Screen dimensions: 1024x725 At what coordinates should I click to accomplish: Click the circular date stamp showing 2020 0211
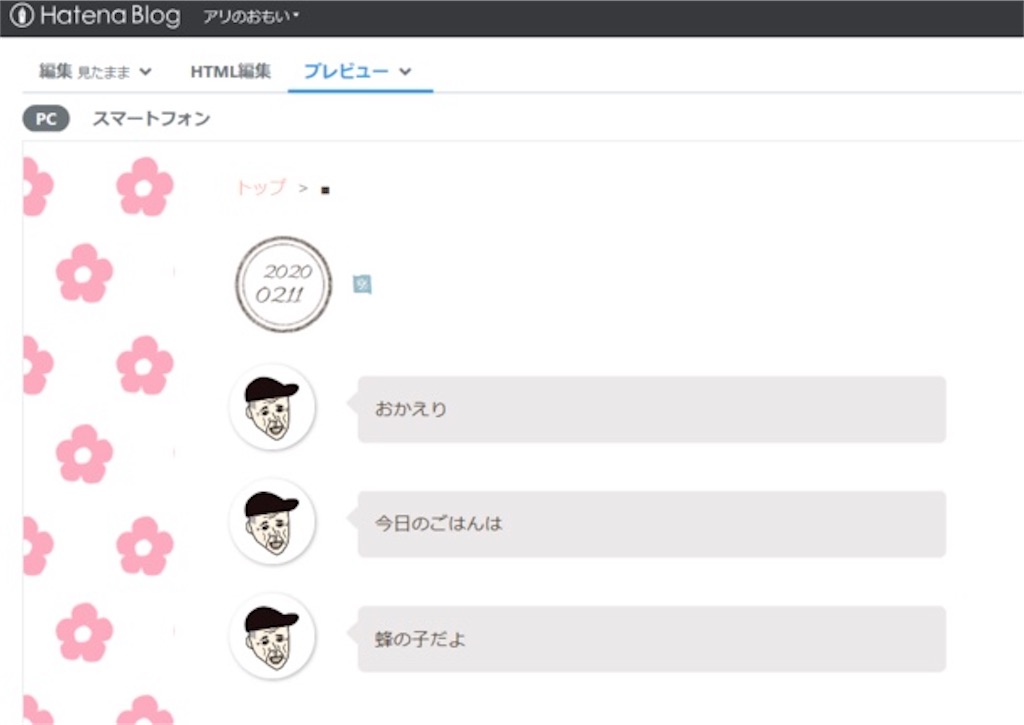coord(283,283)
